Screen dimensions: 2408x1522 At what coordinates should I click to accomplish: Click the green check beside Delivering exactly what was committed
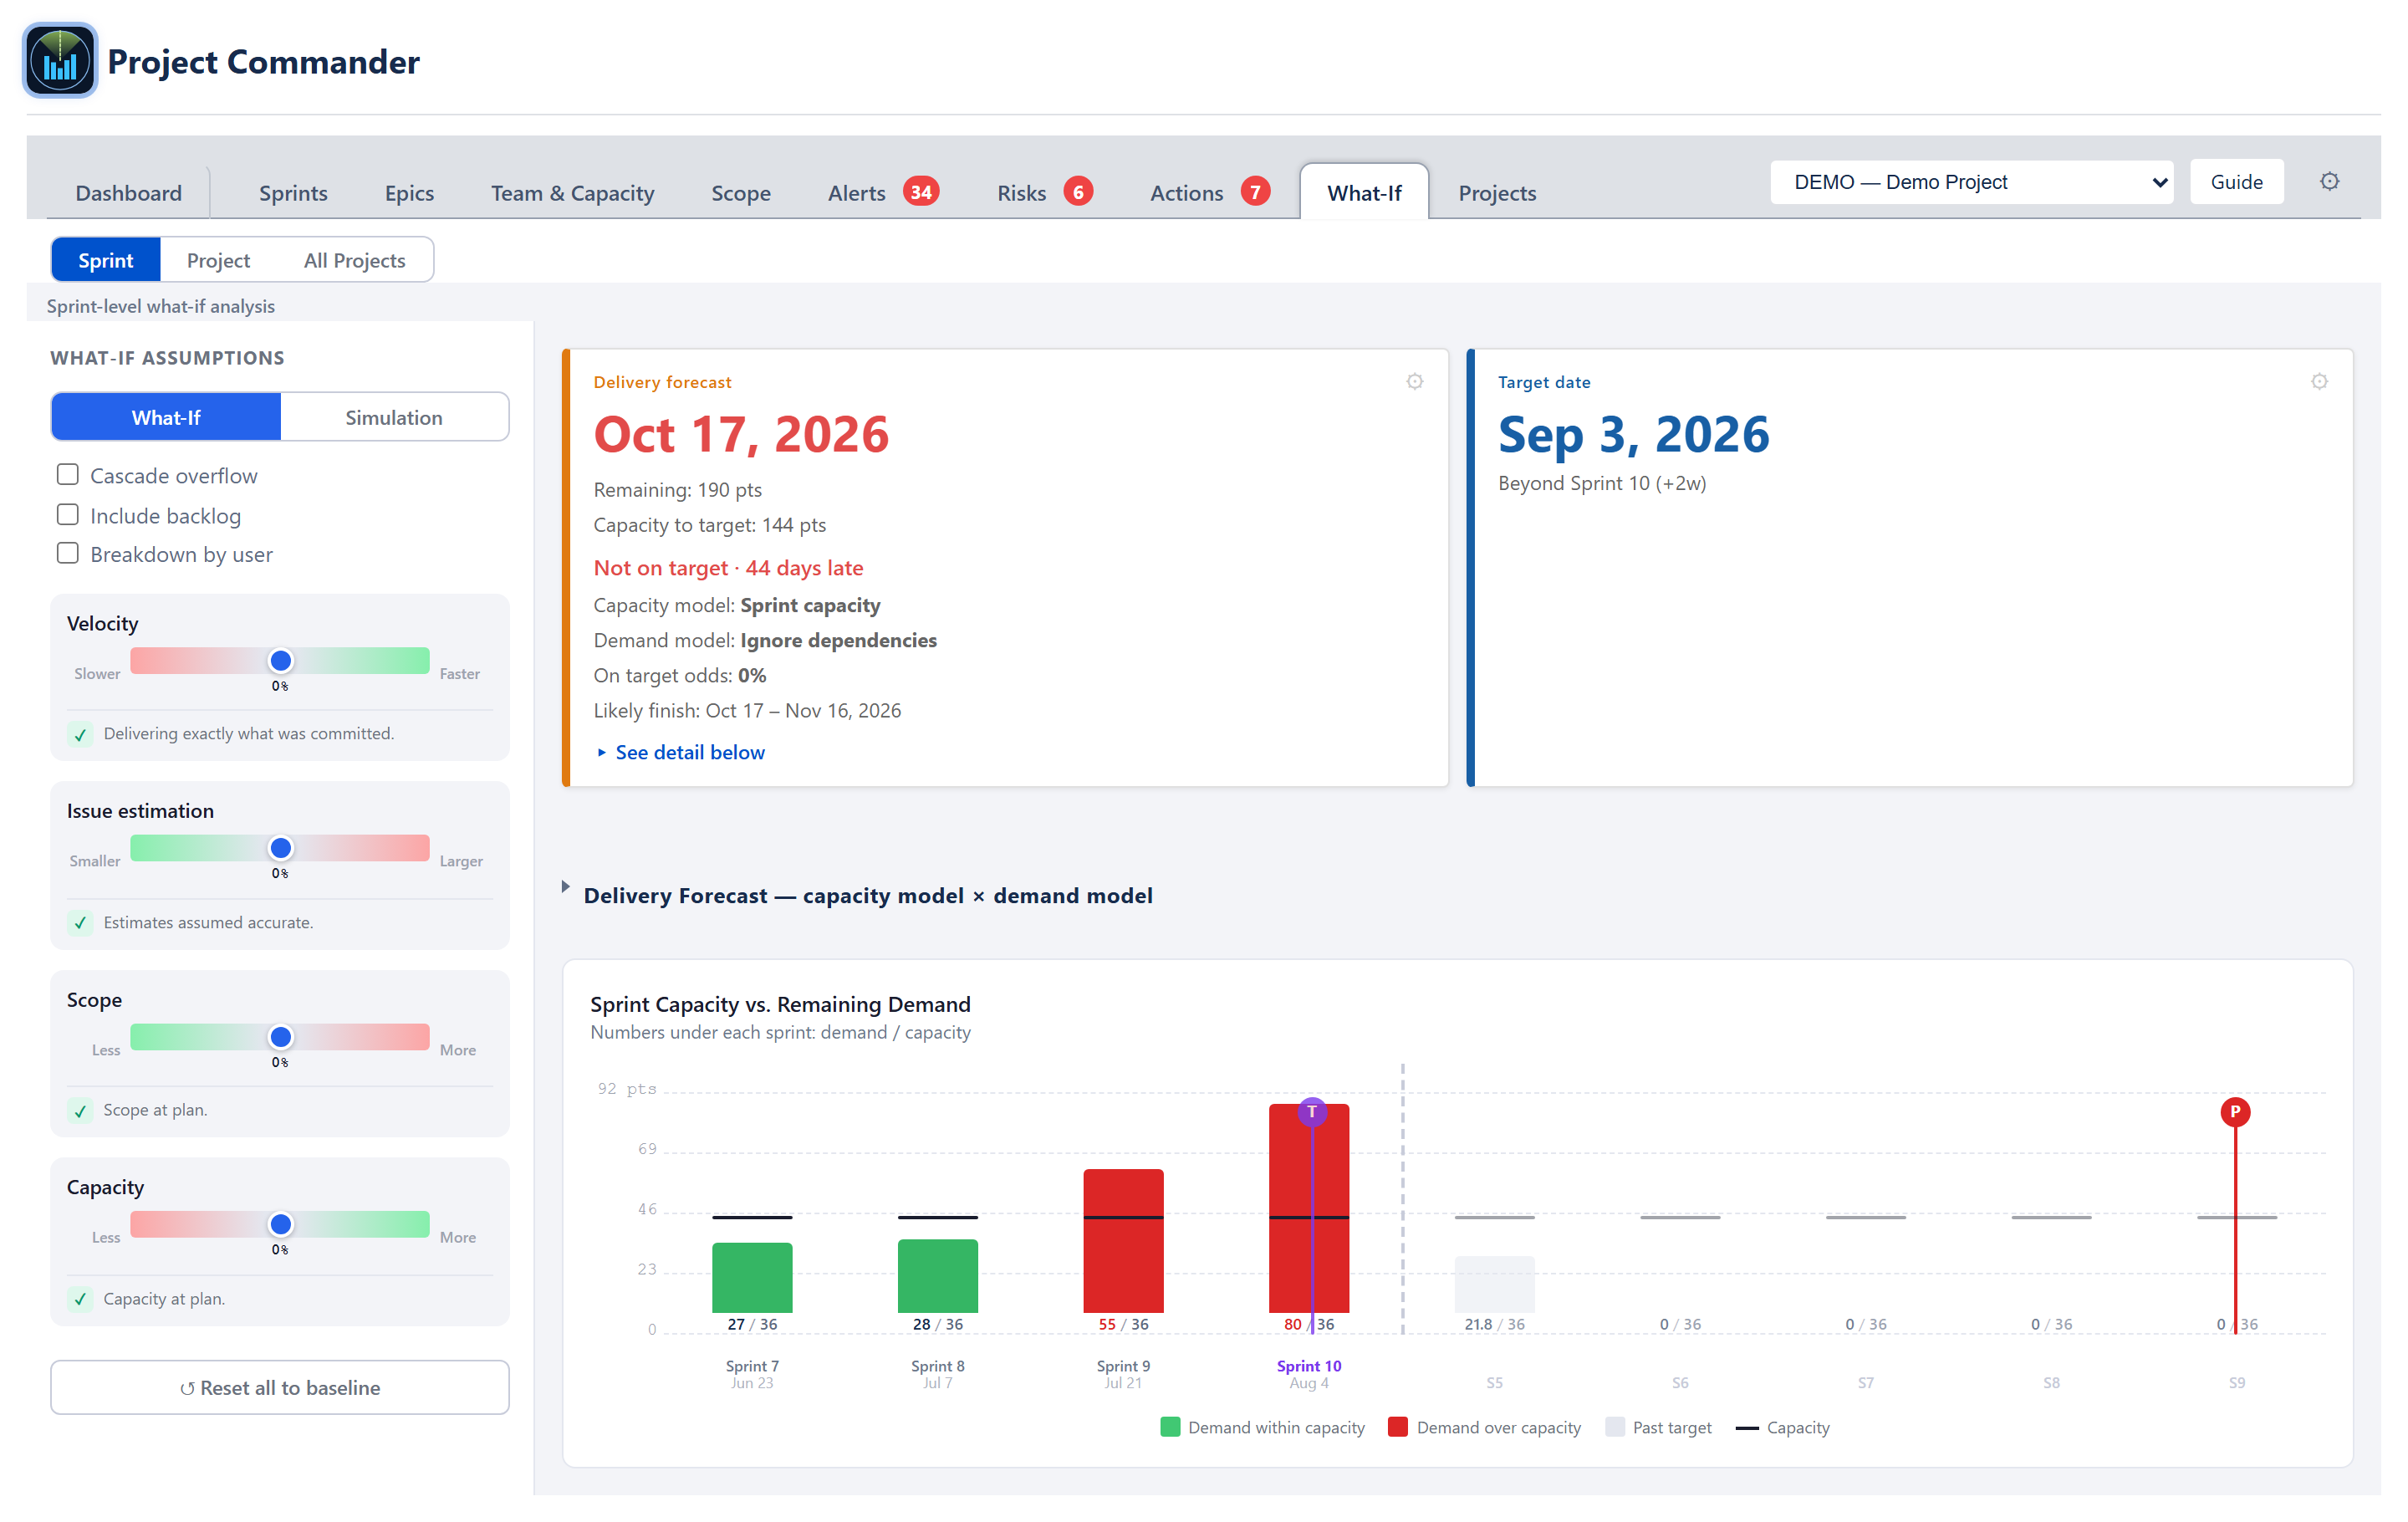pos(81,734)
